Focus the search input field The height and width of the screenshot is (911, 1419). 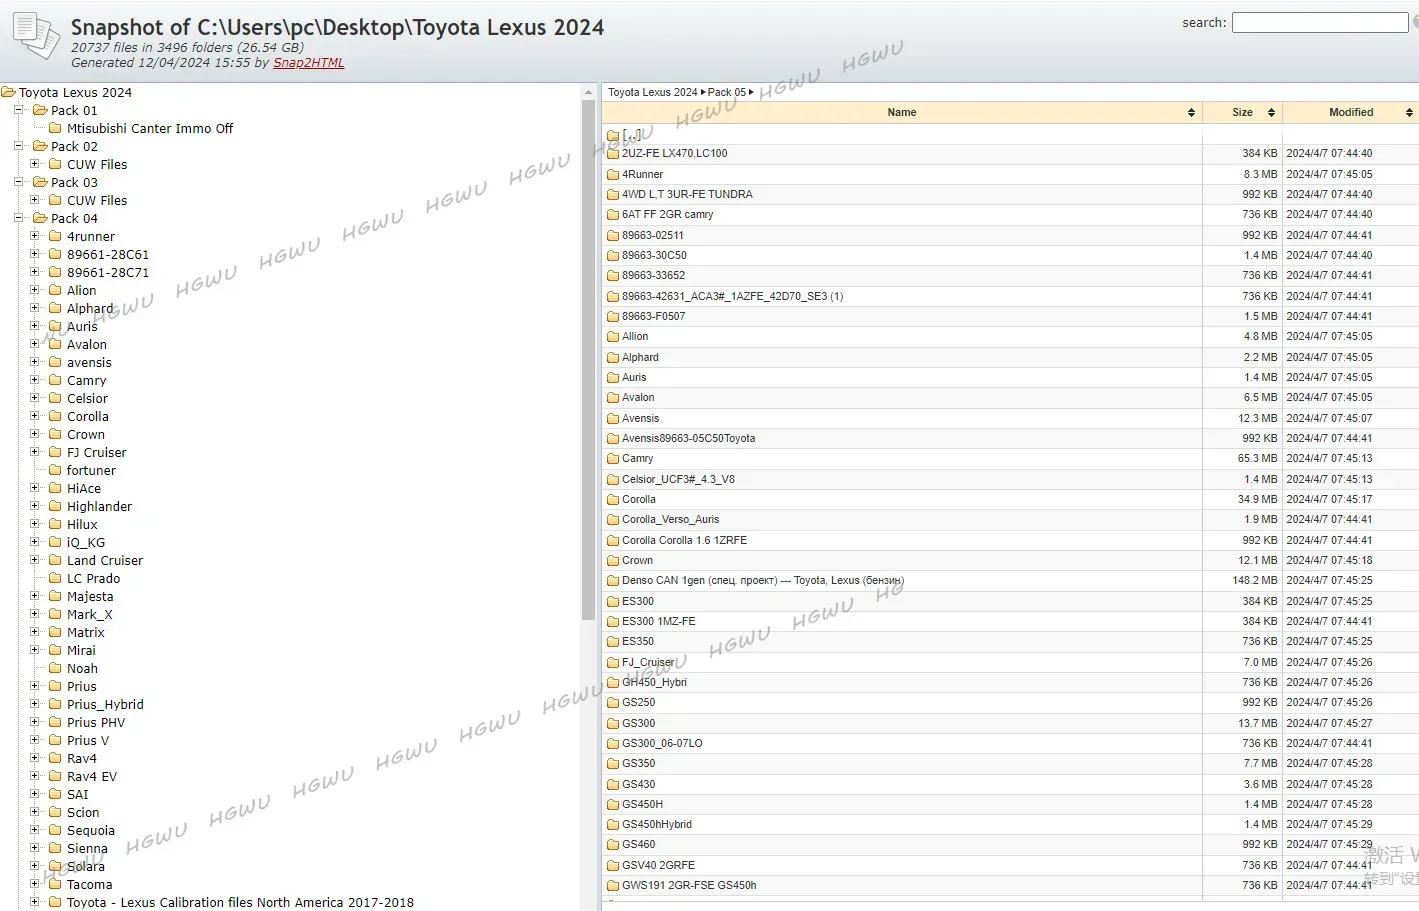coord(1320,22)
